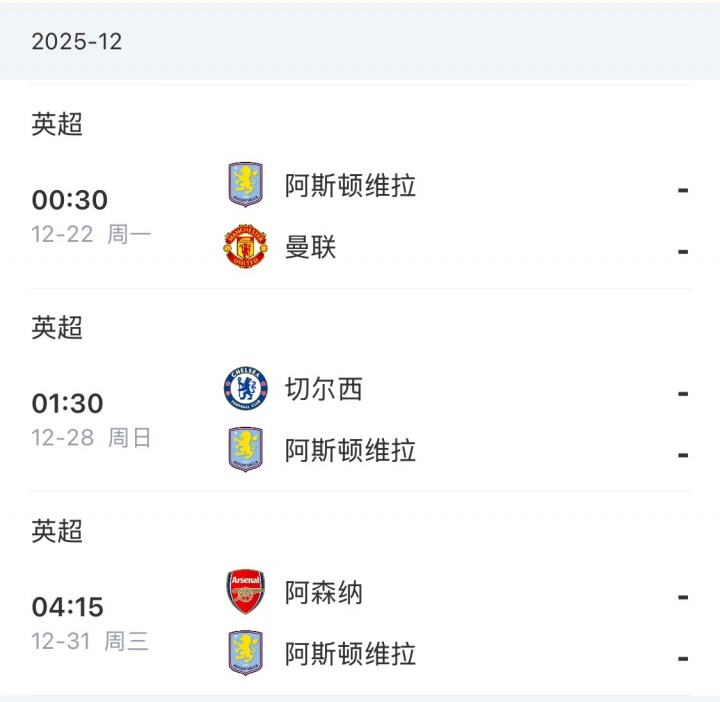The height and width of the screenshot is (702, 720).
Task: Tap the score dash beside 切尔西
Action: point(683,392)
